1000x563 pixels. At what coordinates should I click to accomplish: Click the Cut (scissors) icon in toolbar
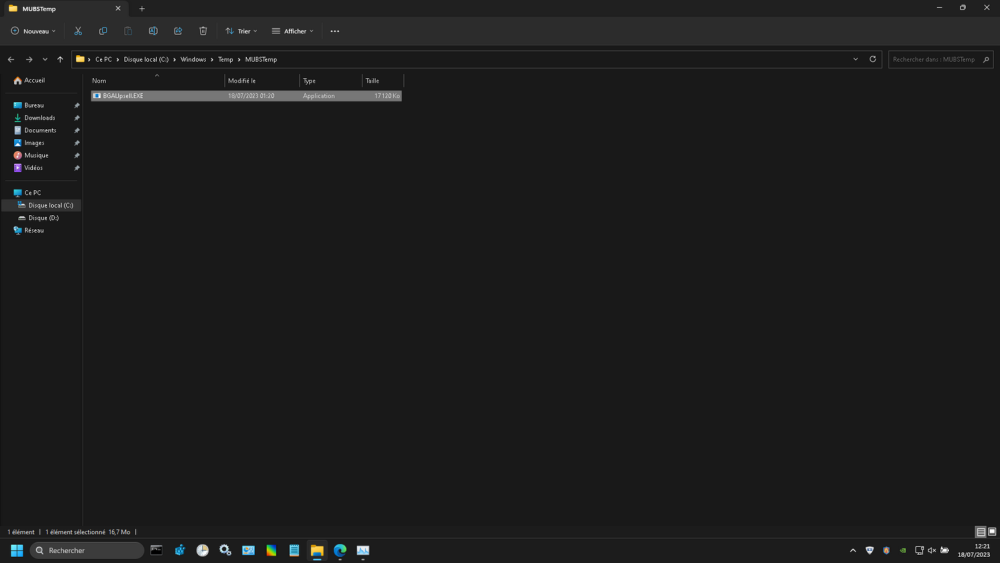pyautogui.click(x=78, y=31)
